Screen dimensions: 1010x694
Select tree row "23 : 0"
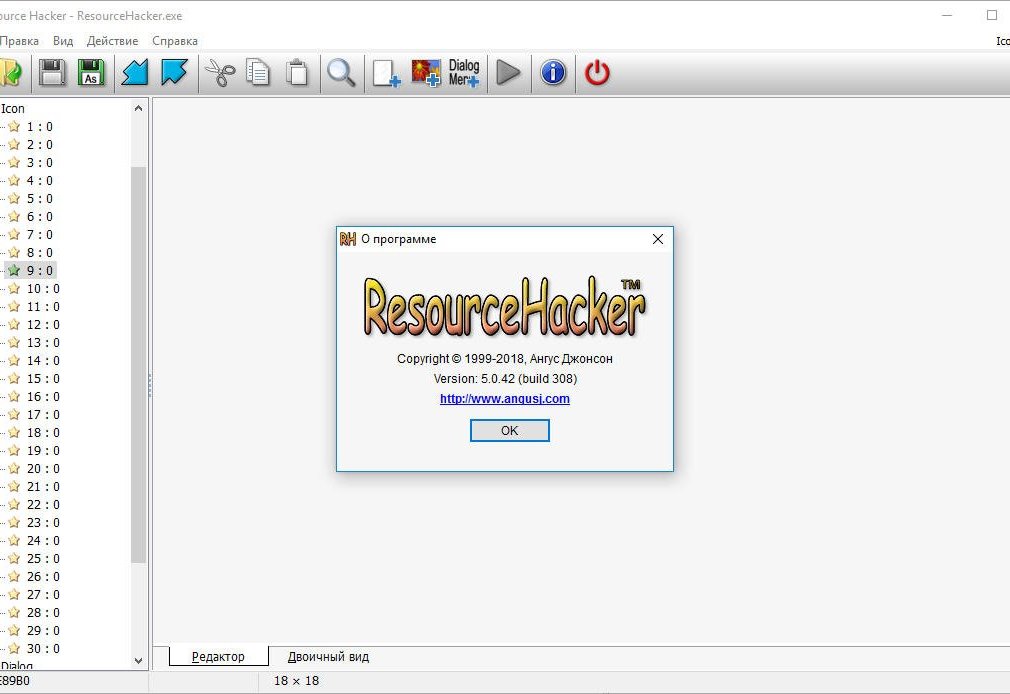(x=43, y=523)
